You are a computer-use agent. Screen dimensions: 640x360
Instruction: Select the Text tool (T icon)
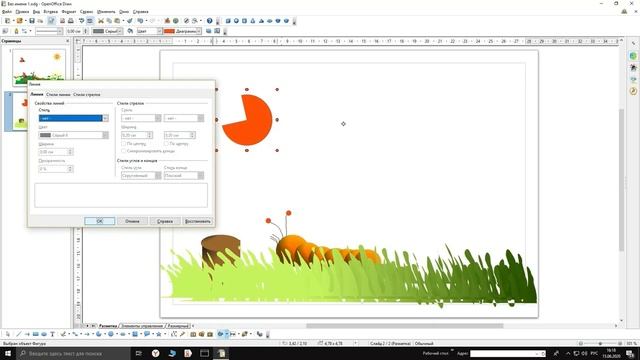[x=52, y=334]
